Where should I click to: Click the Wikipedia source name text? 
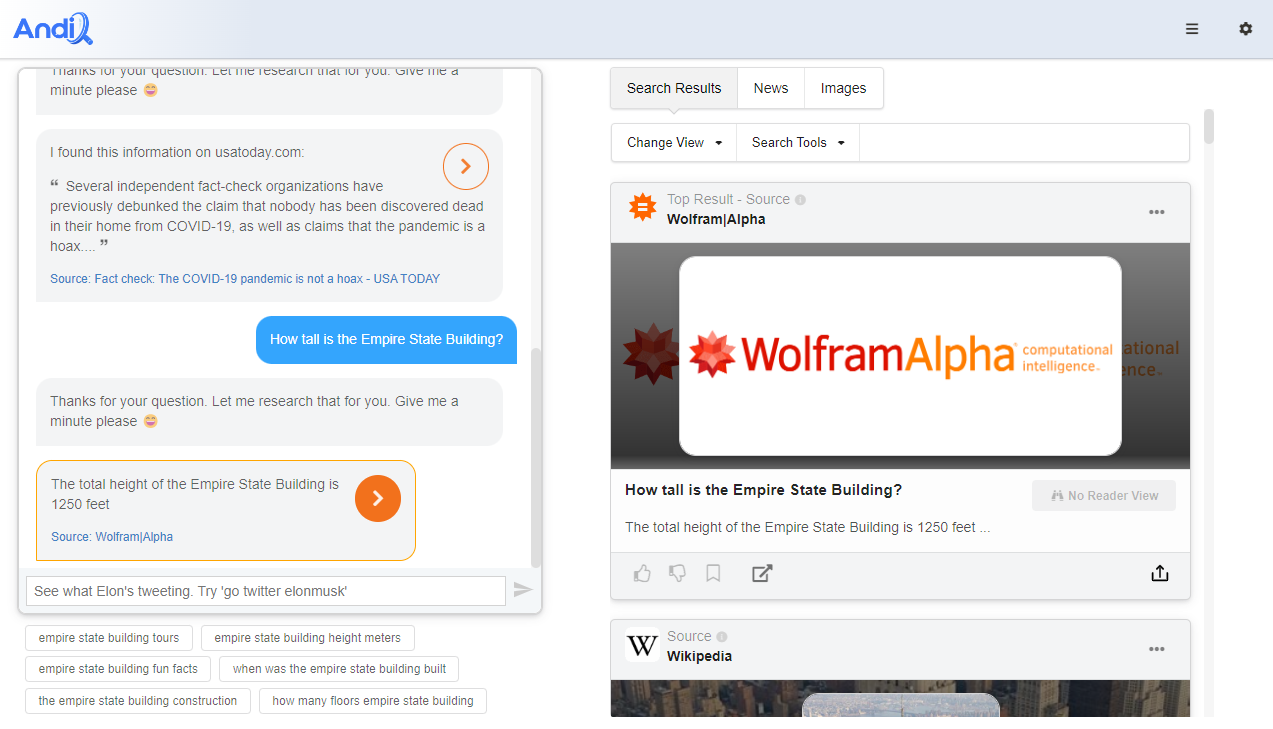tap(699, 656)
